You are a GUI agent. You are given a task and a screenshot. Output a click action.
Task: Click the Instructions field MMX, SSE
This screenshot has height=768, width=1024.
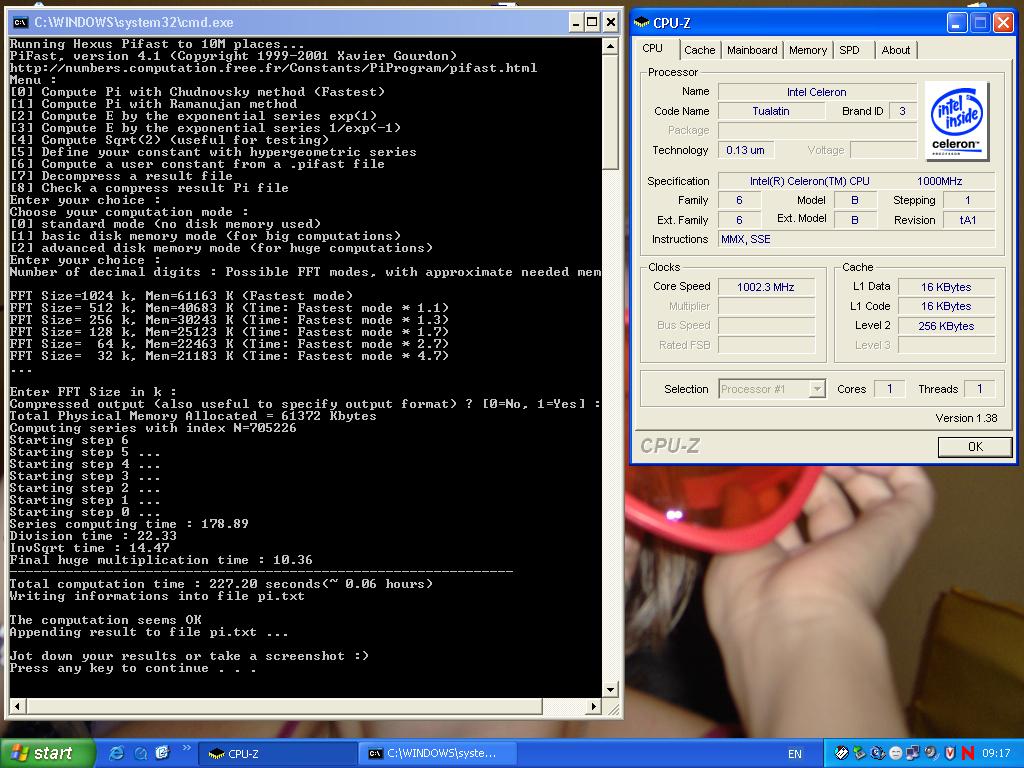[x=856, y=239]
